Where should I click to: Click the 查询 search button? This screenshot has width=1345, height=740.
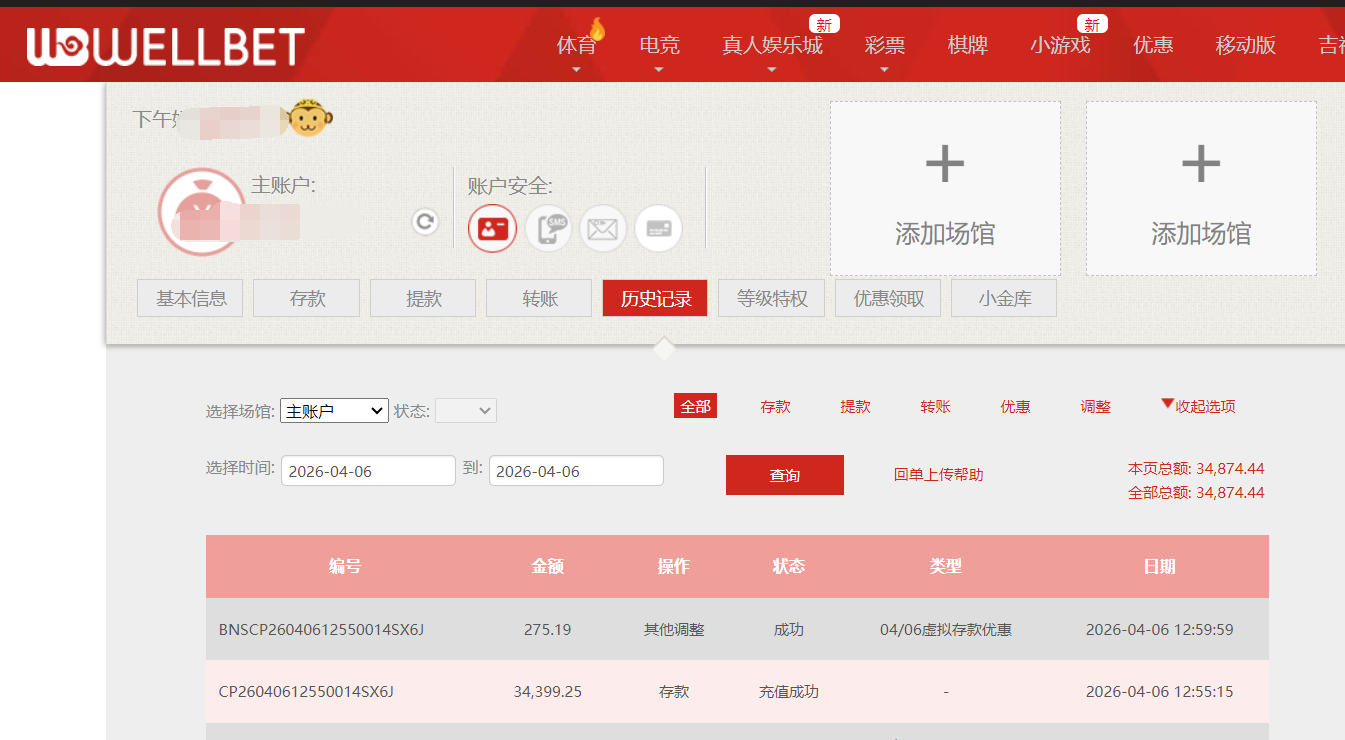coord(784,475)
